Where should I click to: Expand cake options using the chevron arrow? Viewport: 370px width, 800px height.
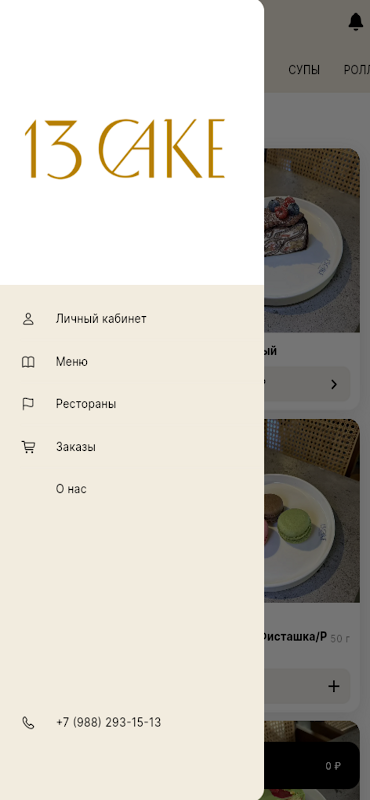(x=334, y=384)
